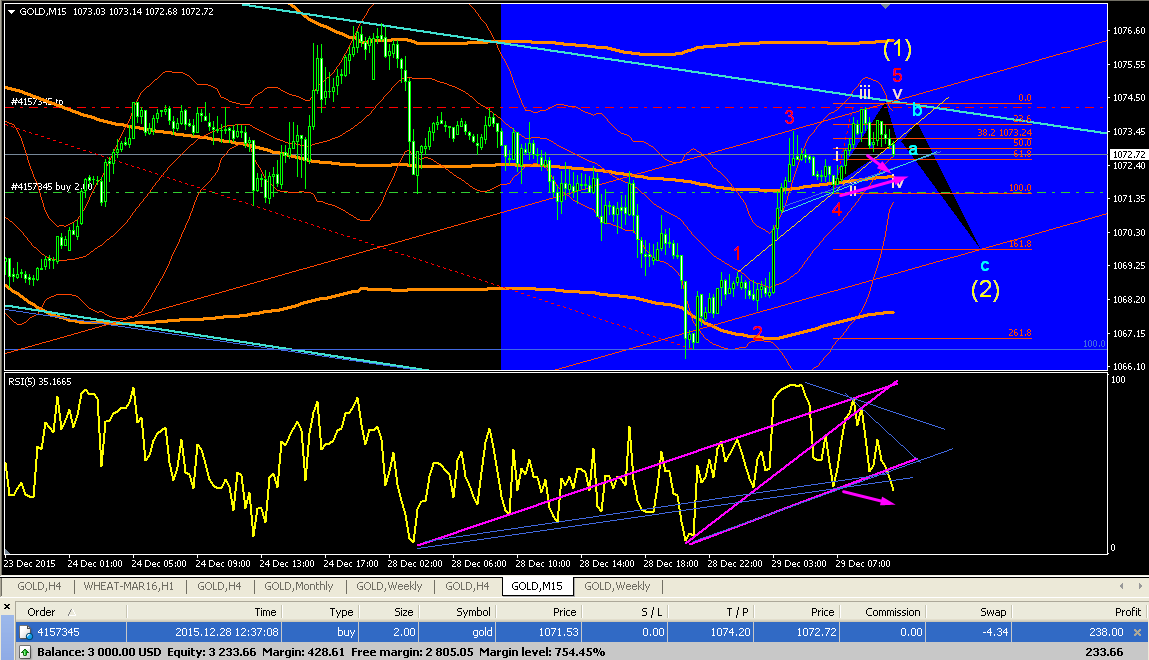
Task: Open the chart menu triangle beside GOLD,M15 title
Action: [x=12, y=12]
